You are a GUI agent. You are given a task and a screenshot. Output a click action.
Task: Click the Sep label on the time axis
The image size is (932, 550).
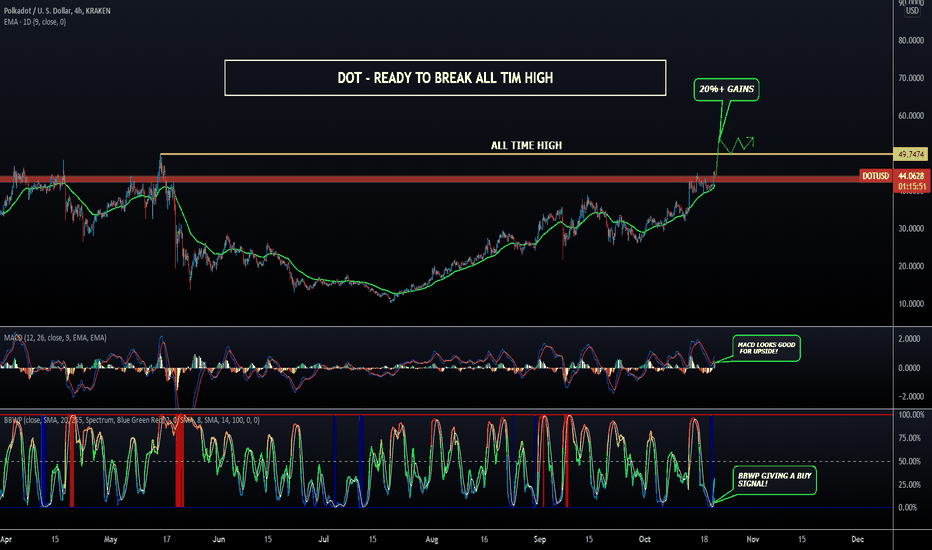coord(540,540)
